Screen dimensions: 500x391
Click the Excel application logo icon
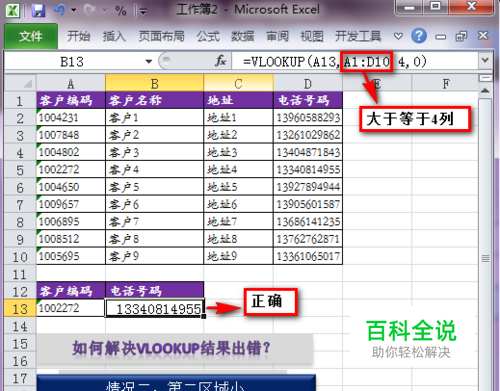pyautogui.click(x=13, y=10)
